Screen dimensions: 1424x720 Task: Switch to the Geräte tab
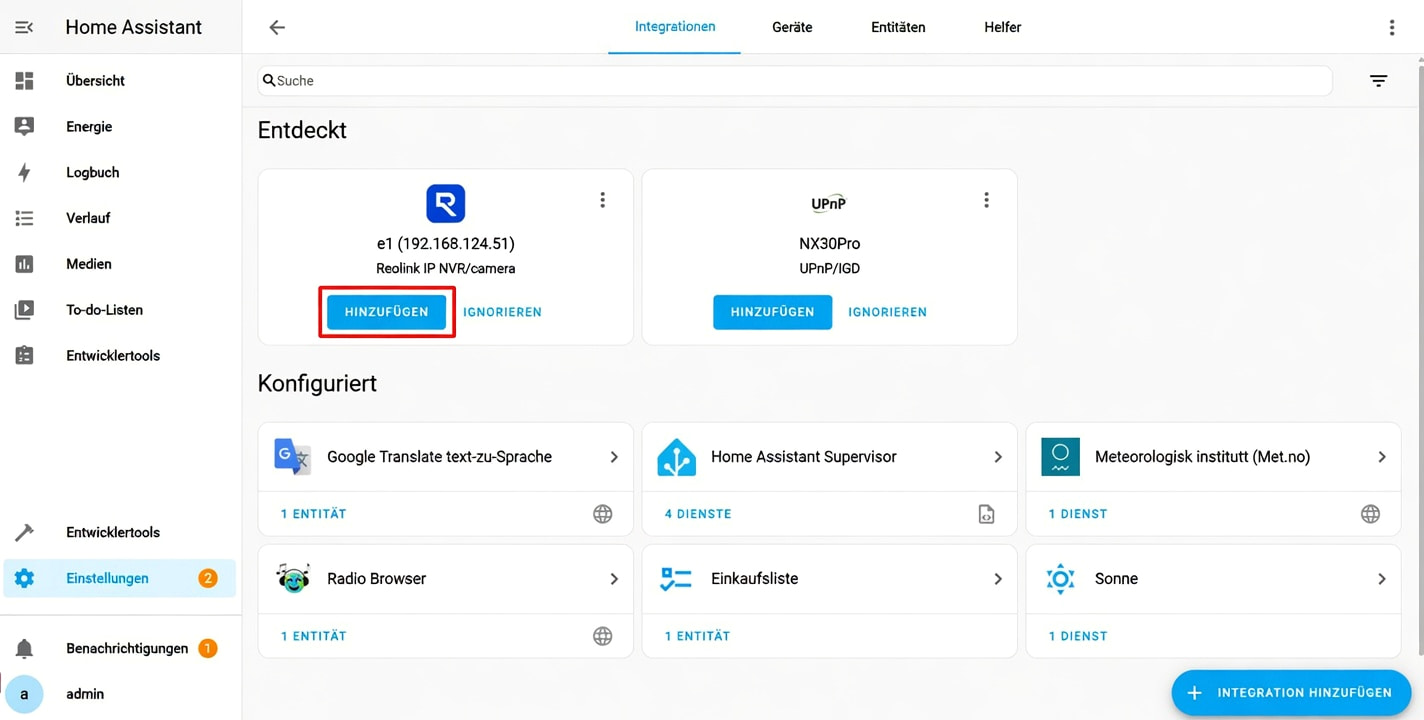pos(792,27)
